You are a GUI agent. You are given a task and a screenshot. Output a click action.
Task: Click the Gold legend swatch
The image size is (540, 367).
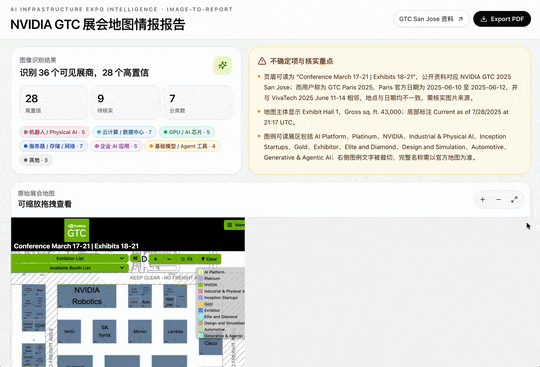pos(201,304)
